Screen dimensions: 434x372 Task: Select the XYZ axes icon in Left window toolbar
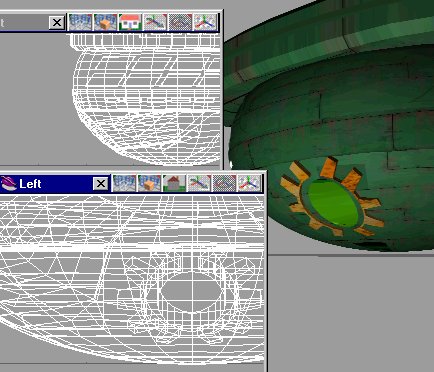tap(249, 183)
